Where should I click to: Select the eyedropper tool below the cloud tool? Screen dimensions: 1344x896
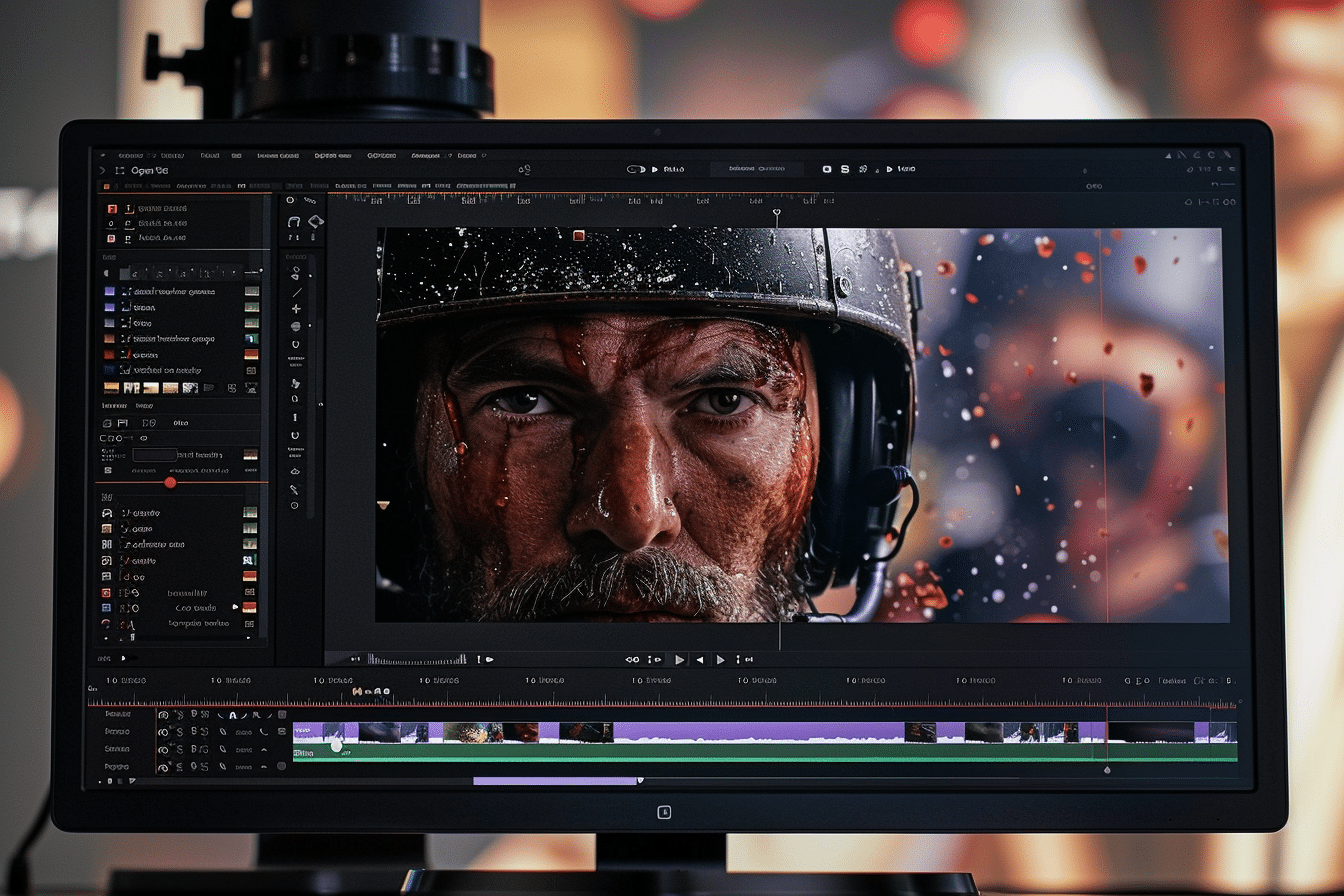pos(295,489)
